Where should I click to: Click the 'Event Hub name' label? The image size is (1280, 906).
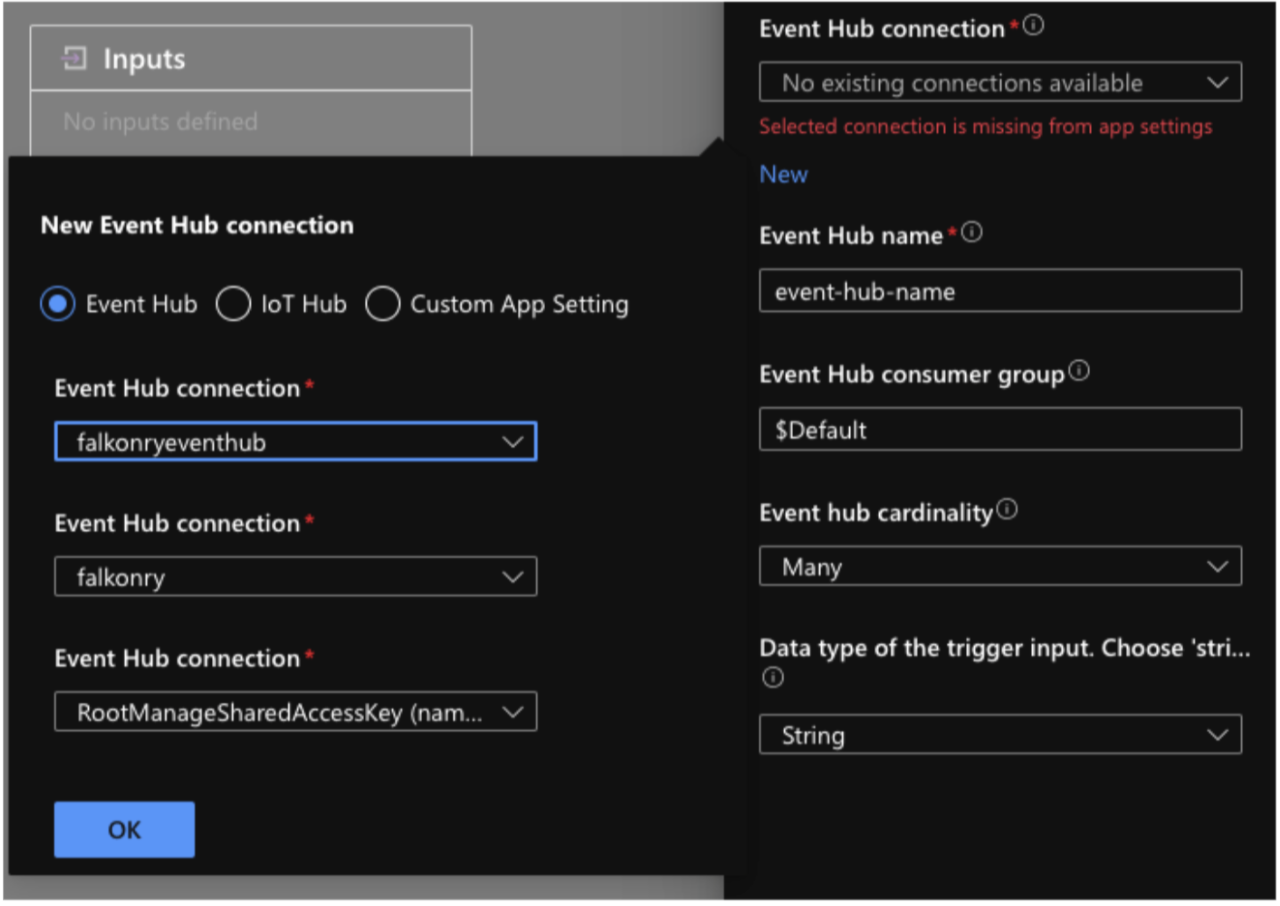point(851,236)
